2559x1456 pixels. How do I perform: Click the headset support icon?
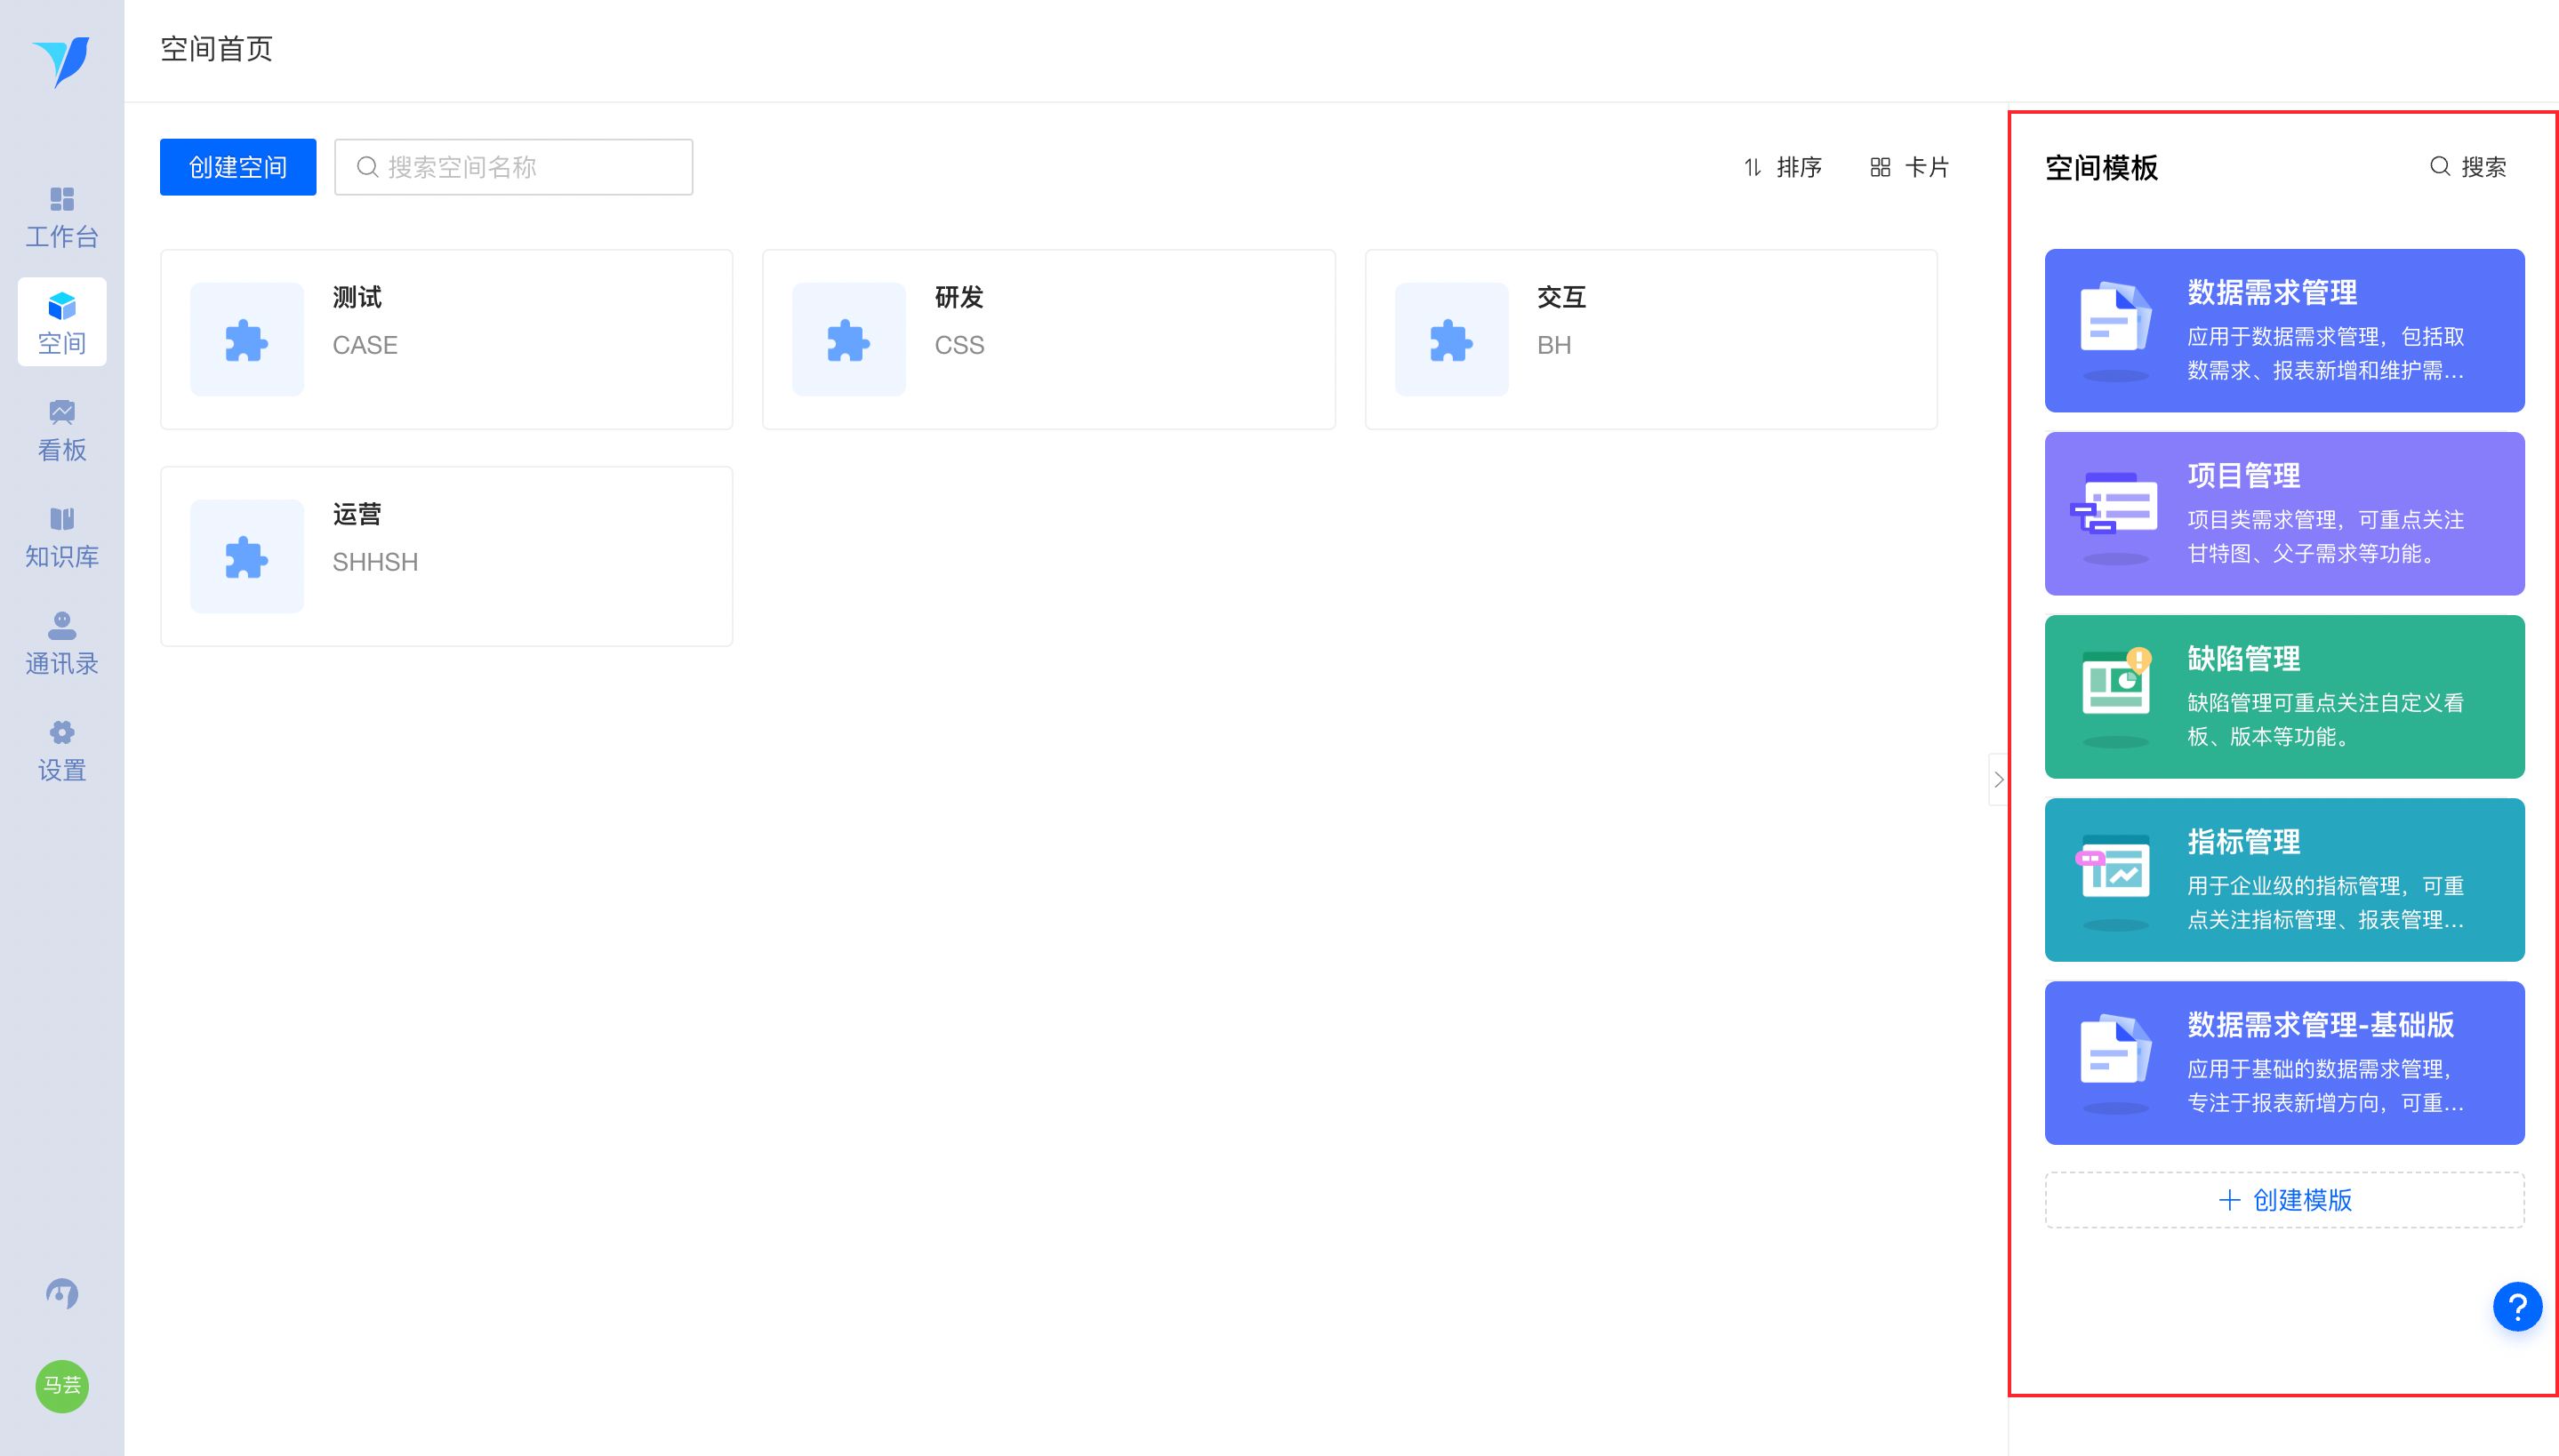click(x=62, y=1293)
